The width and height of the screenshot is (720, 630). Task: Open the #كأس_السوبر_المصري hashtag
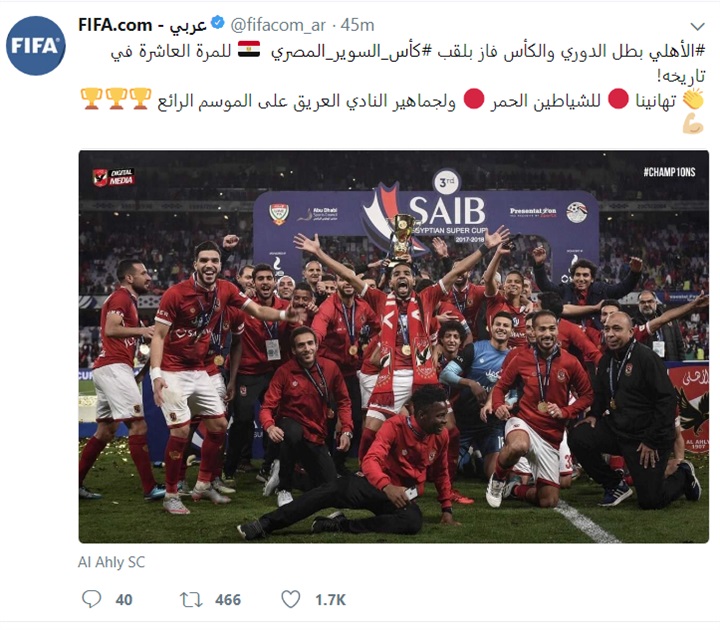pyautogui.click(x=351, y=51)
